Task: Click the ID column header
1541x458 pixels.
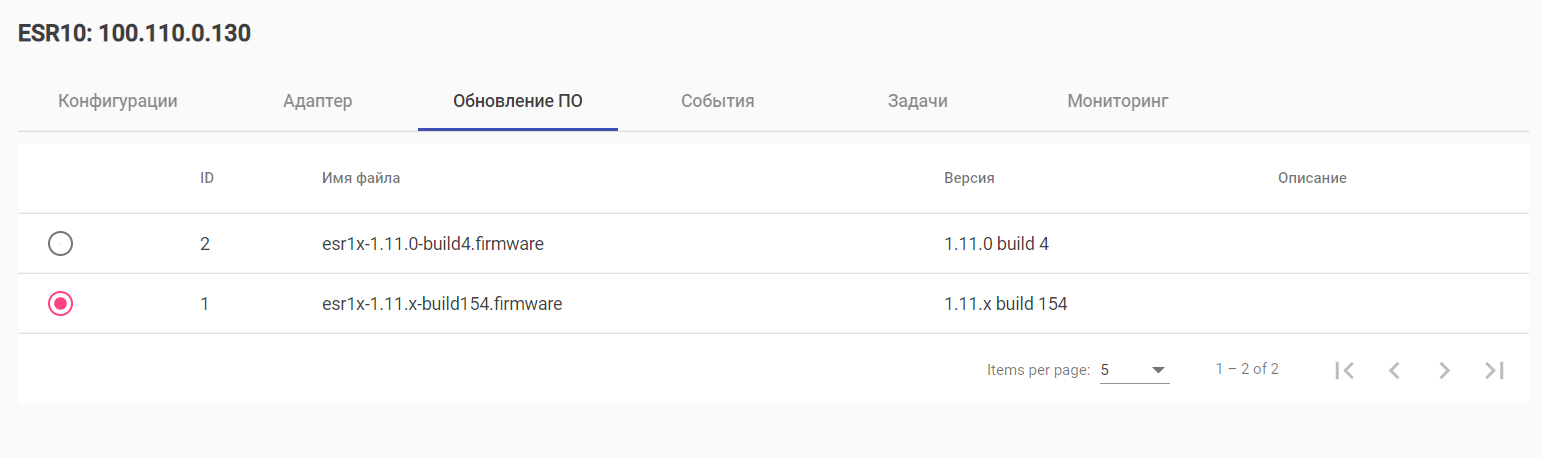Action: point(207,178)
